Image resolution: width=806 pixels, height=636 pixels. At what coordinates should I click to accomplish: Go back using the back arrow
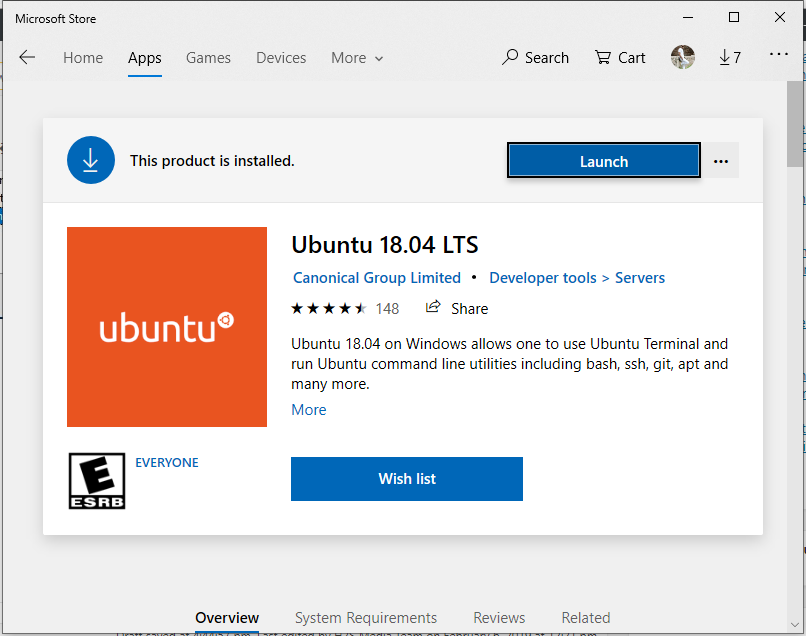click(x=27, y=57)
